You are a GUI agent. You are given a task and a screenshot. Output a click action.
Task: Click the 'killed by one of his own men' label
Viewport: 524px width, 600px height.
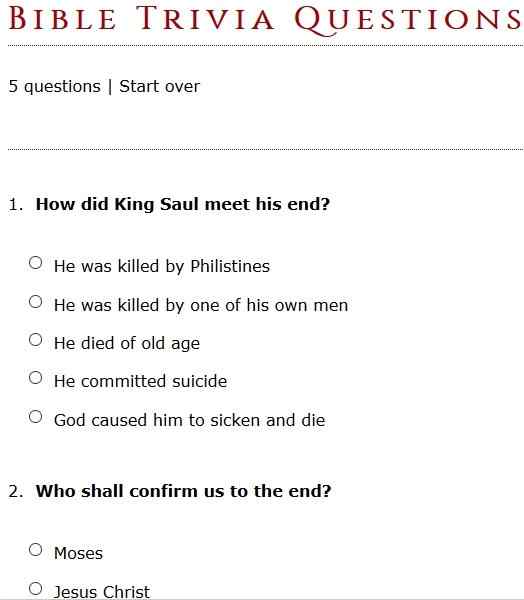(201, 305)
